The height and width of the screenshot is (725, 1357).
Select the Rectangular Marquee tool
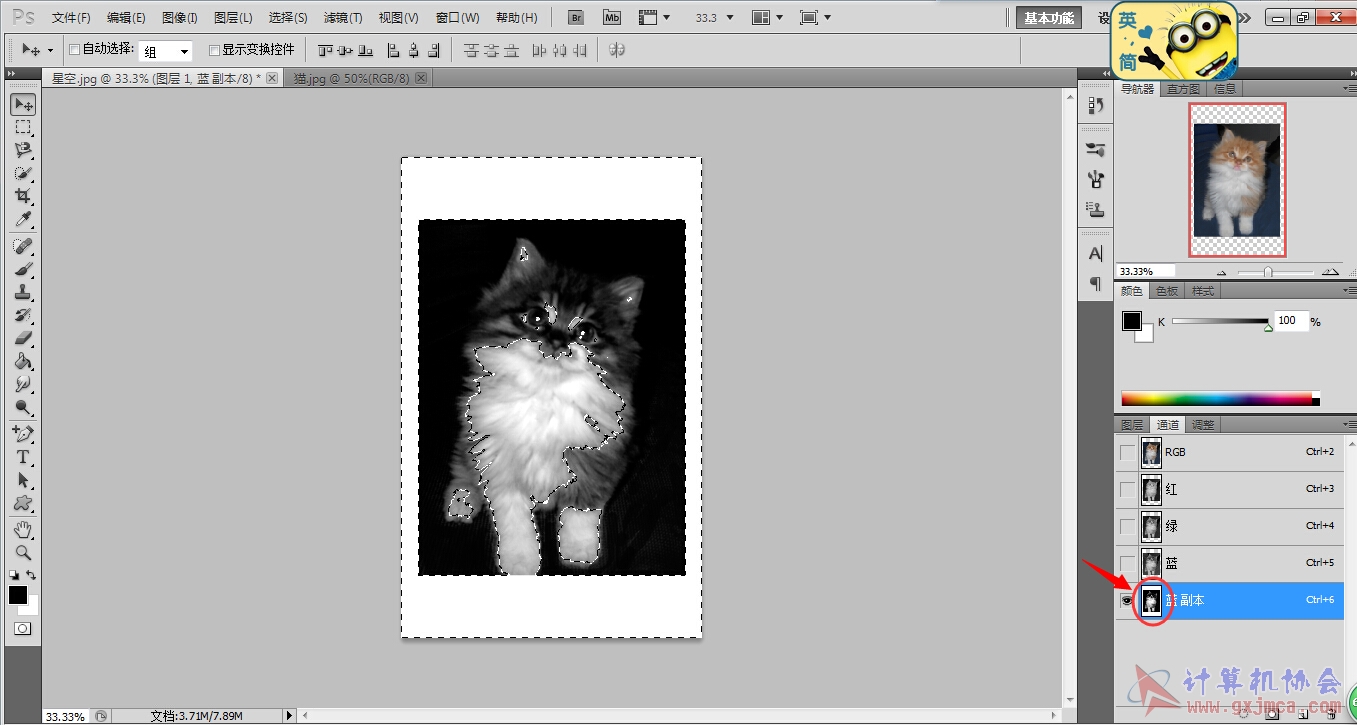pyautogui.click(x=23, y=128)
